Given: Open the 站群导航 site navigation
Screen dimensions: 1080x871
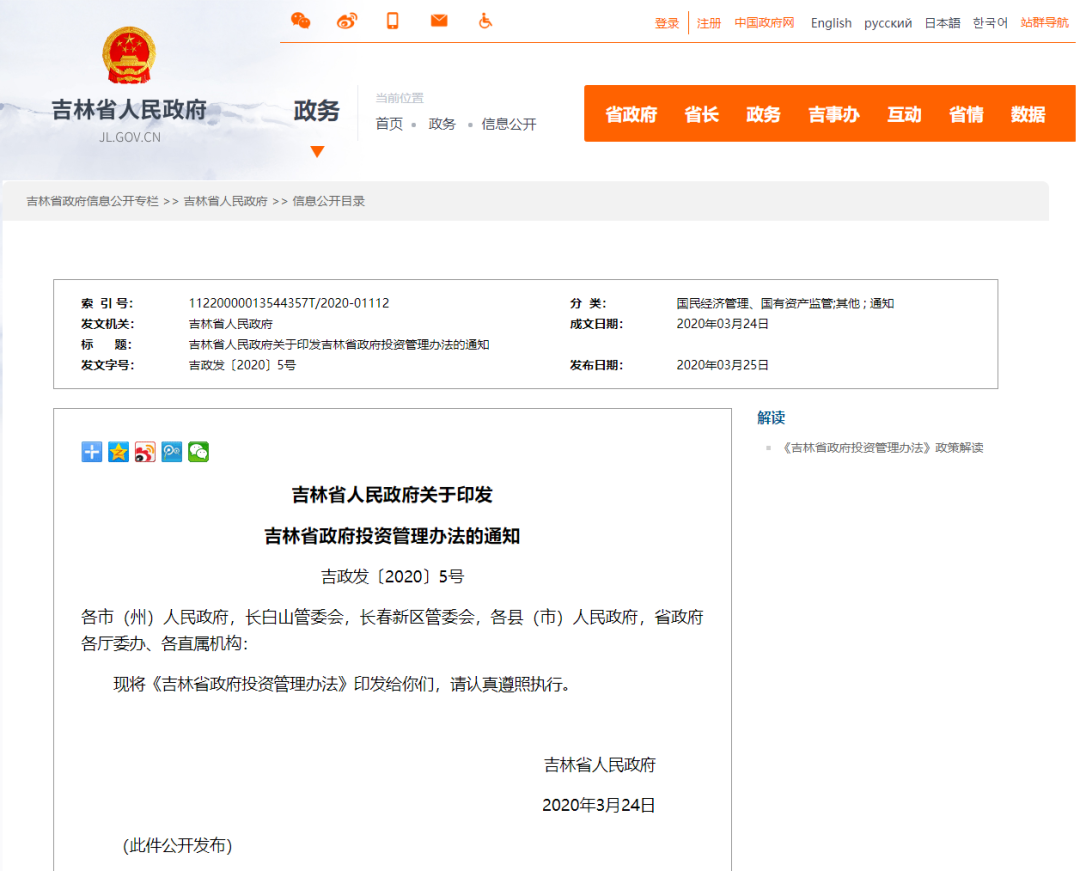Looking at the screenshot, I should pos(1044,23).
